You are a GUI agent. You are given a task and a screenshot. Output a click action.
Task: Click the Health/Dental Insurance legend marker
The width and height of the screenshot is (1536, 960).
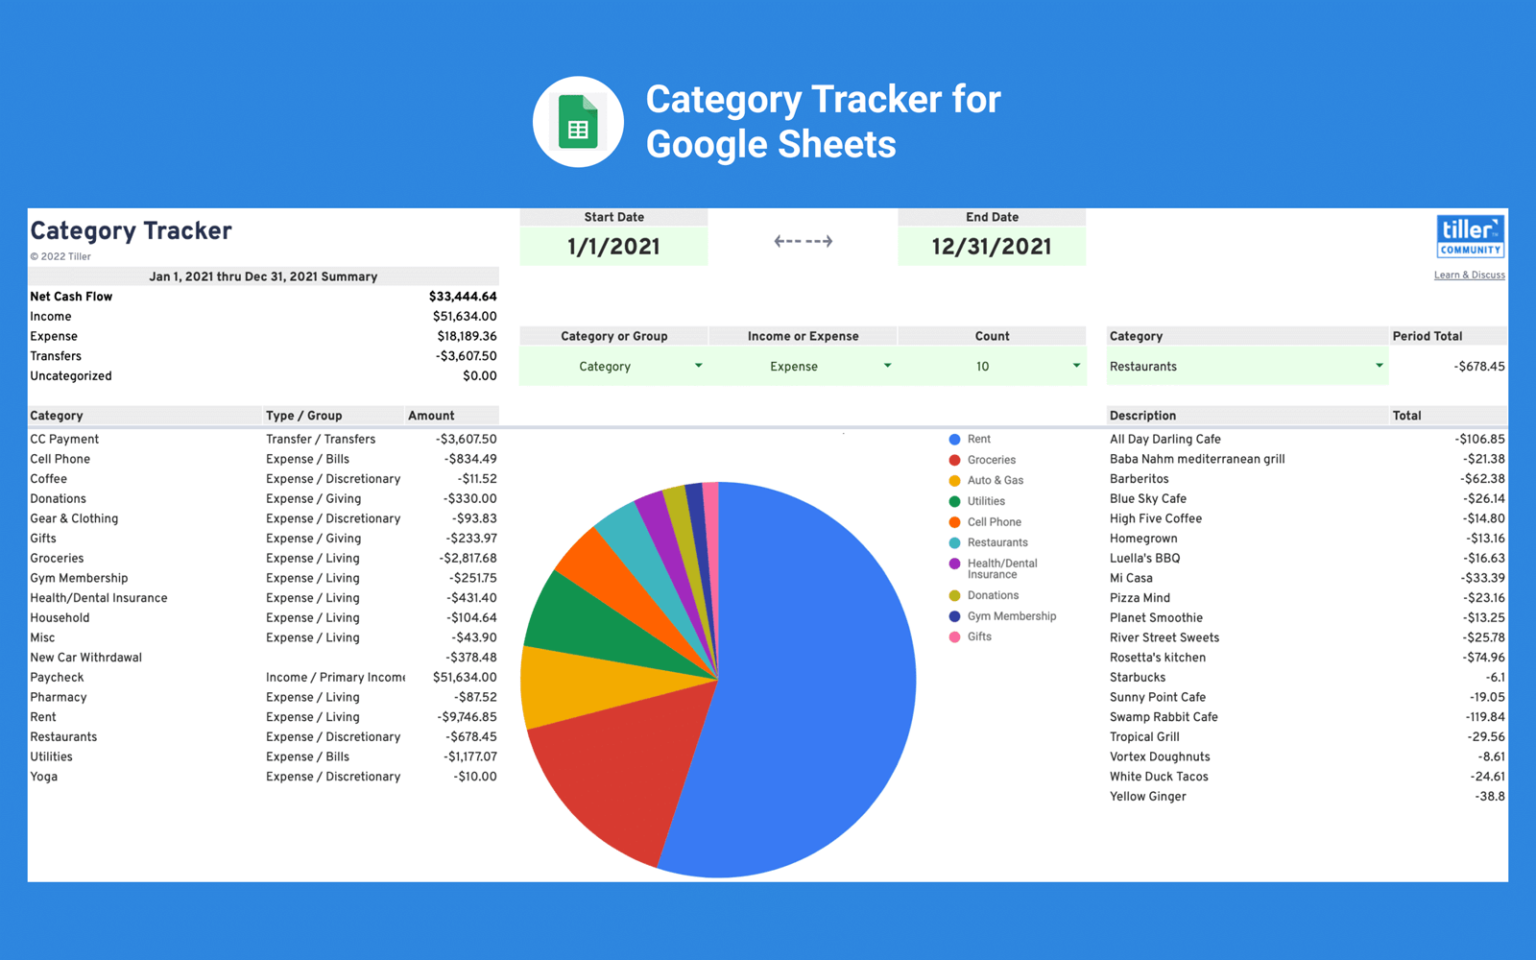coord(954,564)
